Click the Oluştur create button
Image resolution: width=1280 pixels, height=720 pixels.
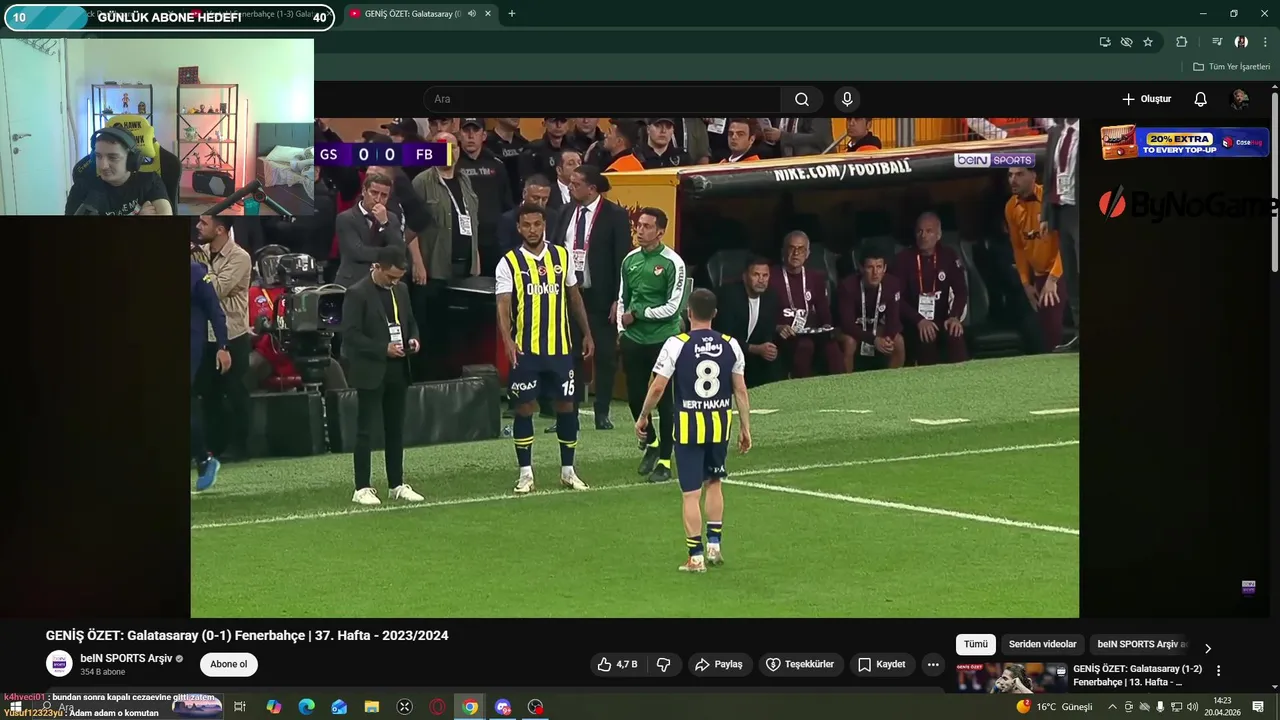(x=1146, y=99)
